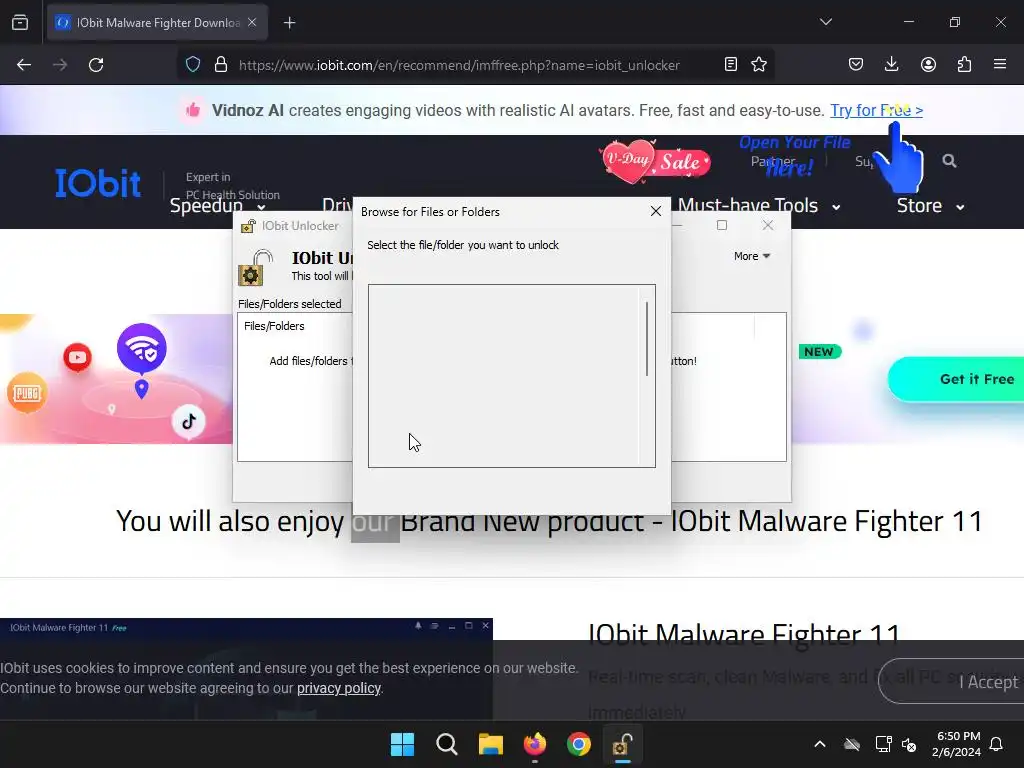Viewport: 1024px width, 768px height.
Task: Click the YouTube icon in the banner
Action: point(77,357)
